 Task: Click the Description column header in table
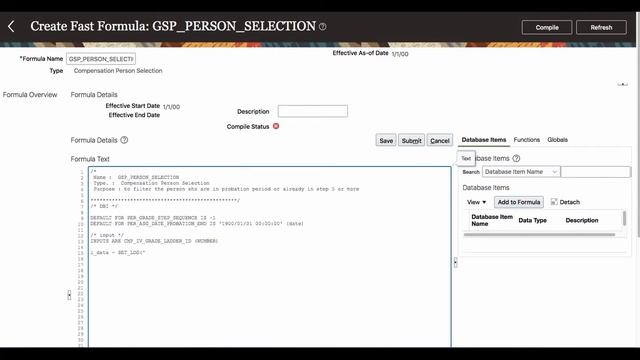pyautogui.click(x=582, y=220)
